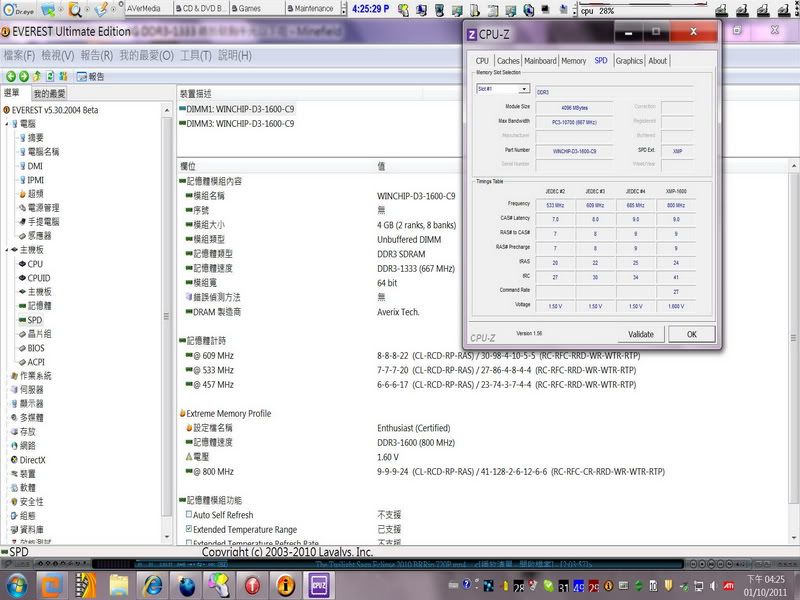Switch to CPU-Z Memory tab

[573, 61]
